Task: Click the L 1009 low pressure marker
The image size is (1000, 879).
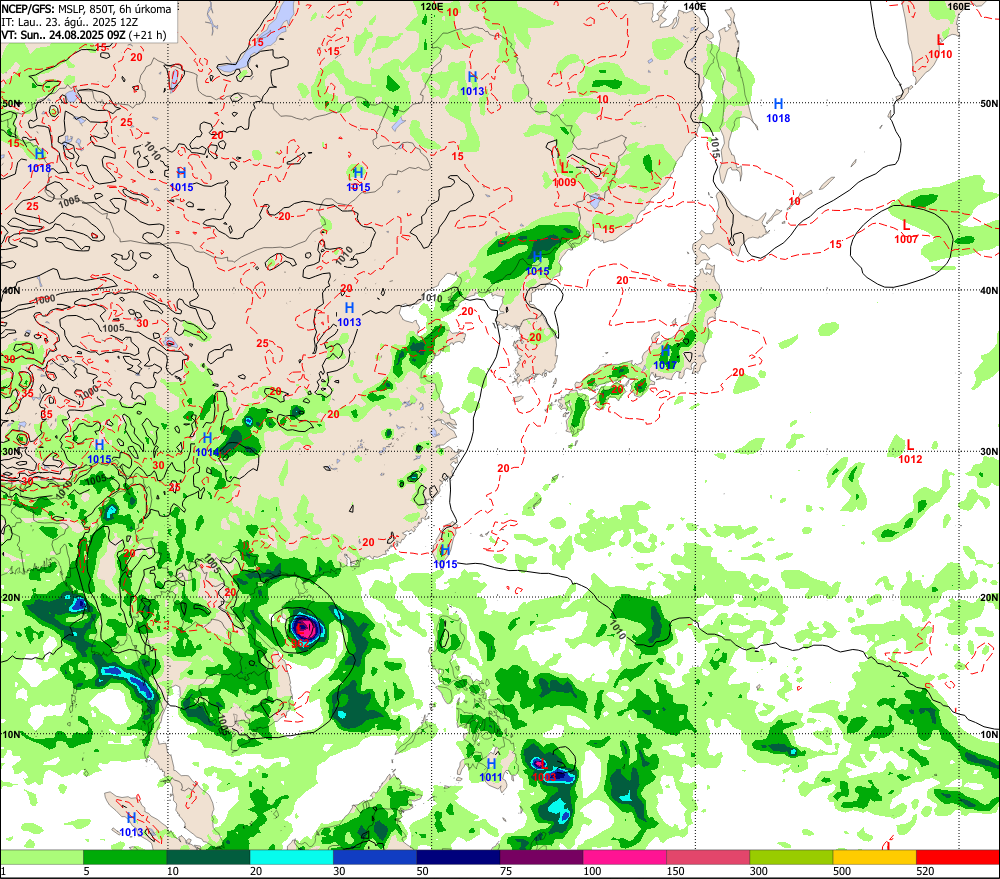Action: pyautogui.click(x=564, y=175)
